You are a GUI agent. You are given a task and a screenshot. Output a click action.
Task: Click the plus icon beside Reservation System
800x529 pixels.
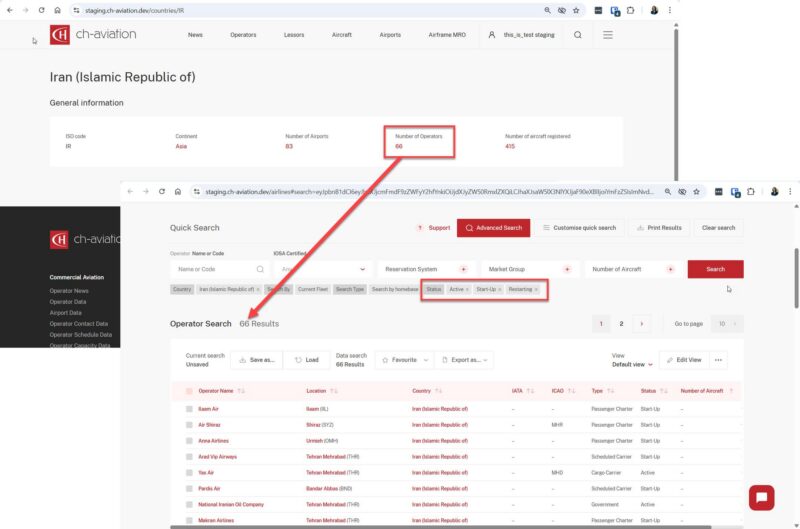pyautogui.click(x=463, y=269)
